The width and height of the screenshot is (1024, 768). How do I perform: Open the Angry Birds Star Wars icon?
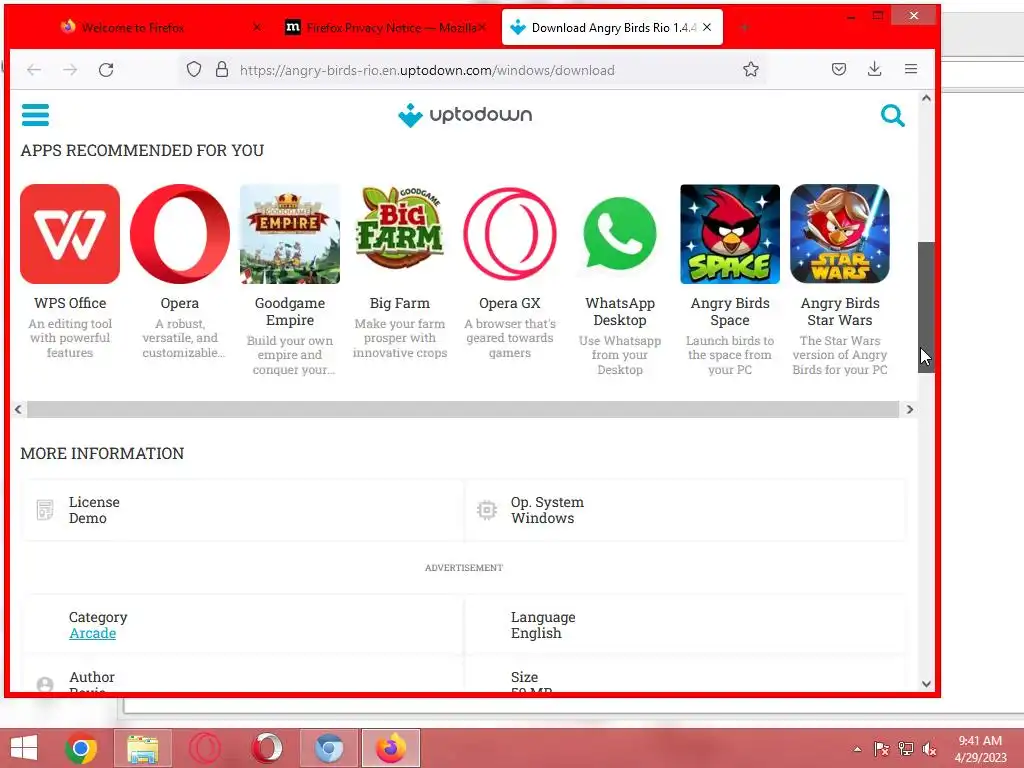840,234
